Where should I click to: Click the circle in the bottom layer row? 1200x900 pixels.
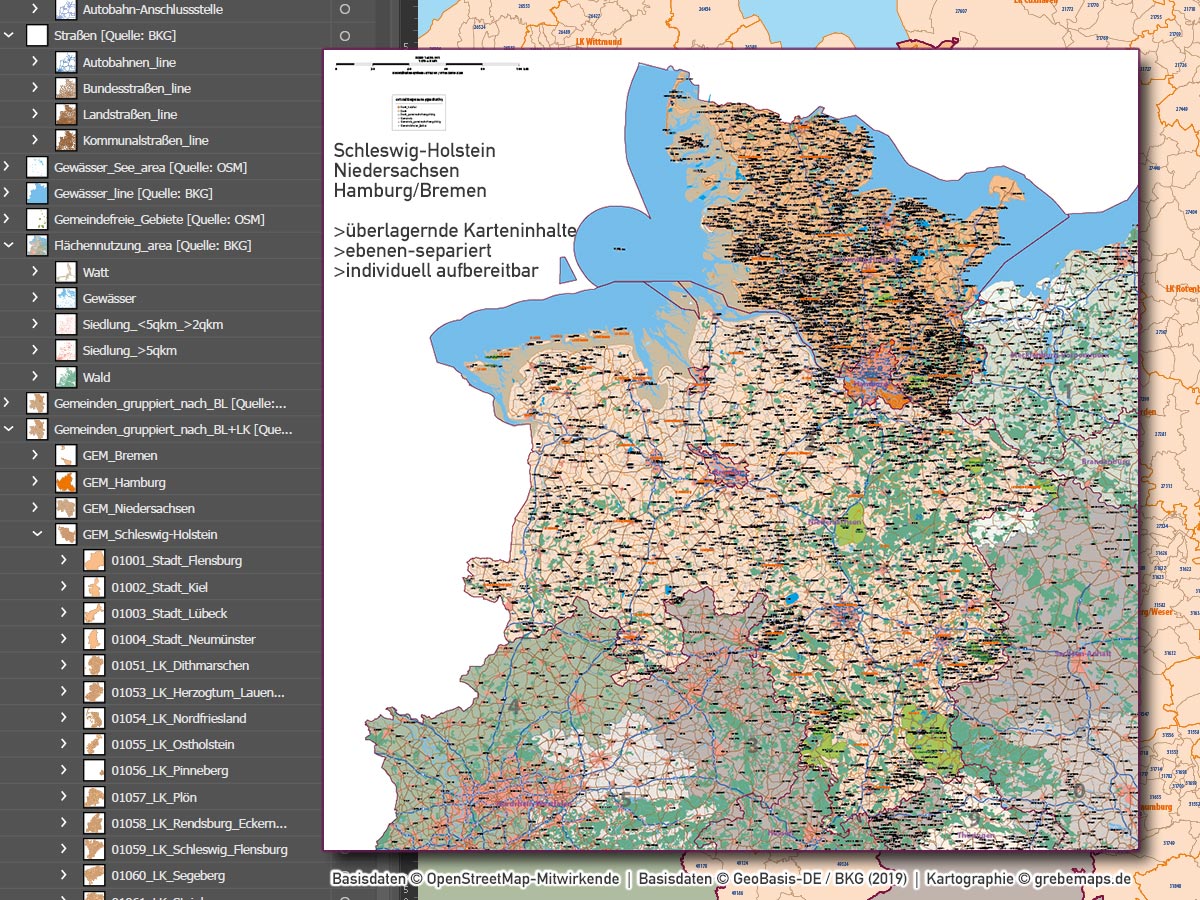tap(345, 896)
